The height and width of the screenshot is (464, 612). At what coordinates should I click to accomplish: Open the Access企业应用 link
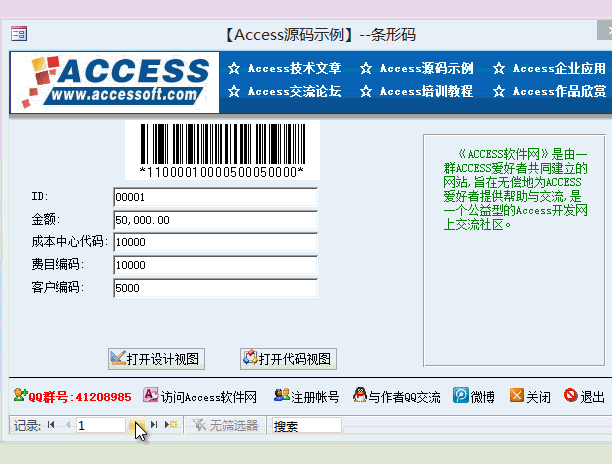pyautogui.click(x=559, y=68)
